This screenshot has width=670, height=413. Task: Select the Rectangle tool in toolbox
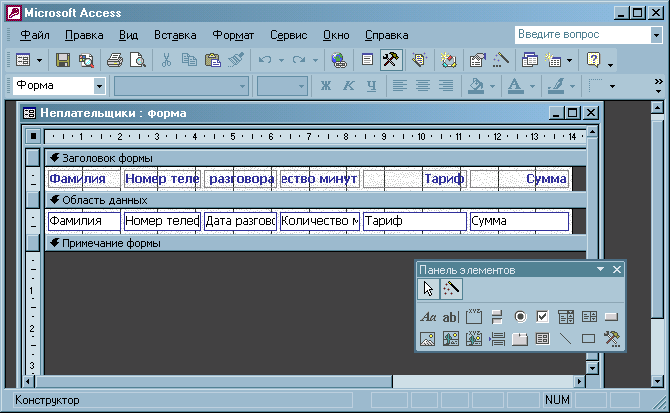[589, 339]
